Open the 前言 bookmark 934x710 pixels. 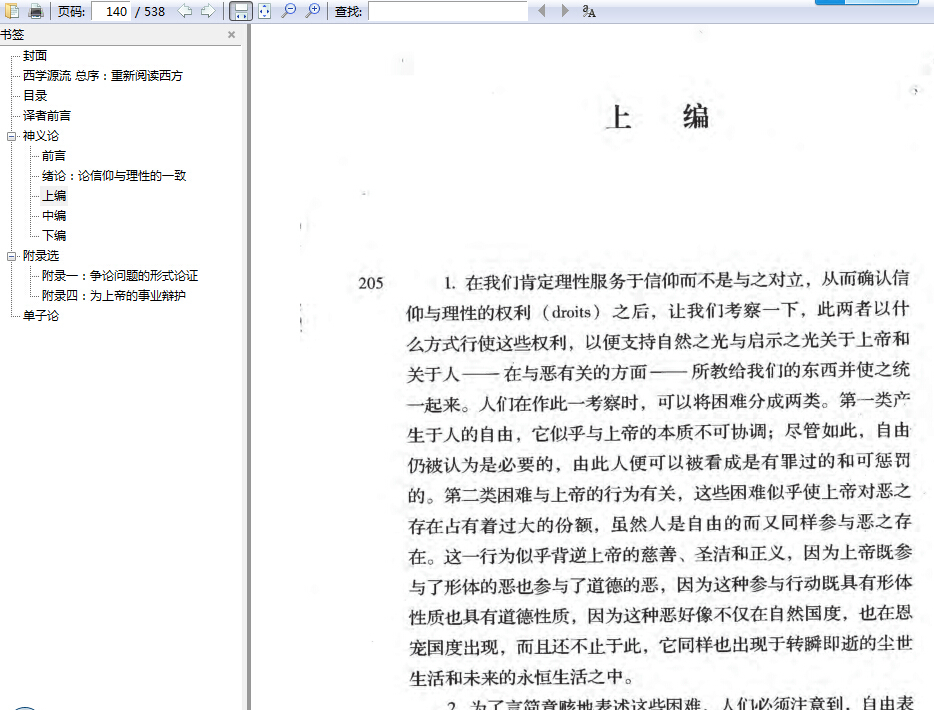[54, 155]
